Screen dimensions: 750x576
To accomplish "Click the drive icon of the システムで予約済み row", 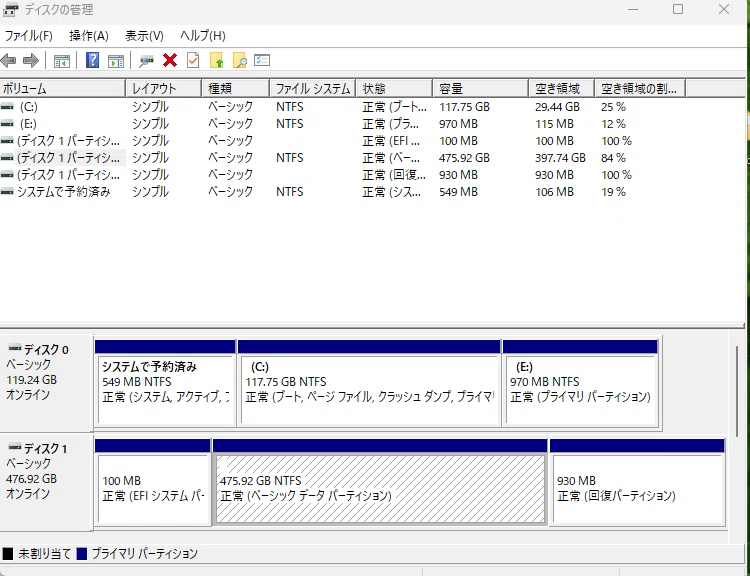I will (x=7, y=192).
